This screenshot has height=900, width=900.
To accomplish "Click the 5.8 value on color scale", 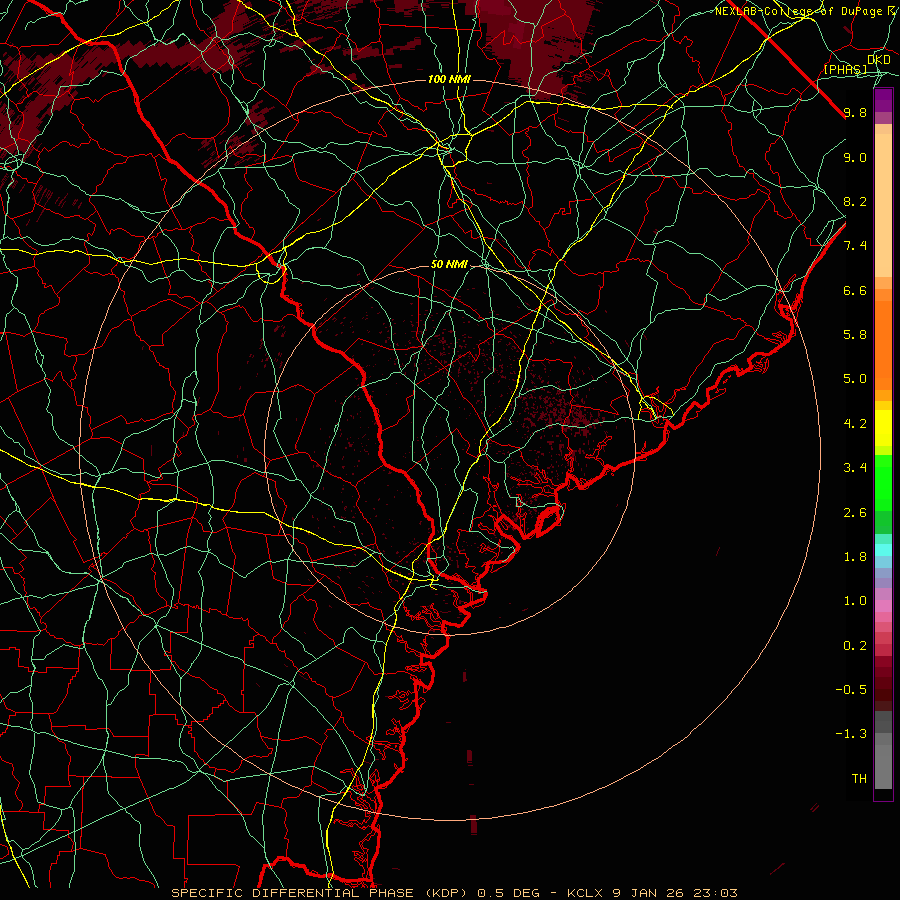I will tap(855, 335).
